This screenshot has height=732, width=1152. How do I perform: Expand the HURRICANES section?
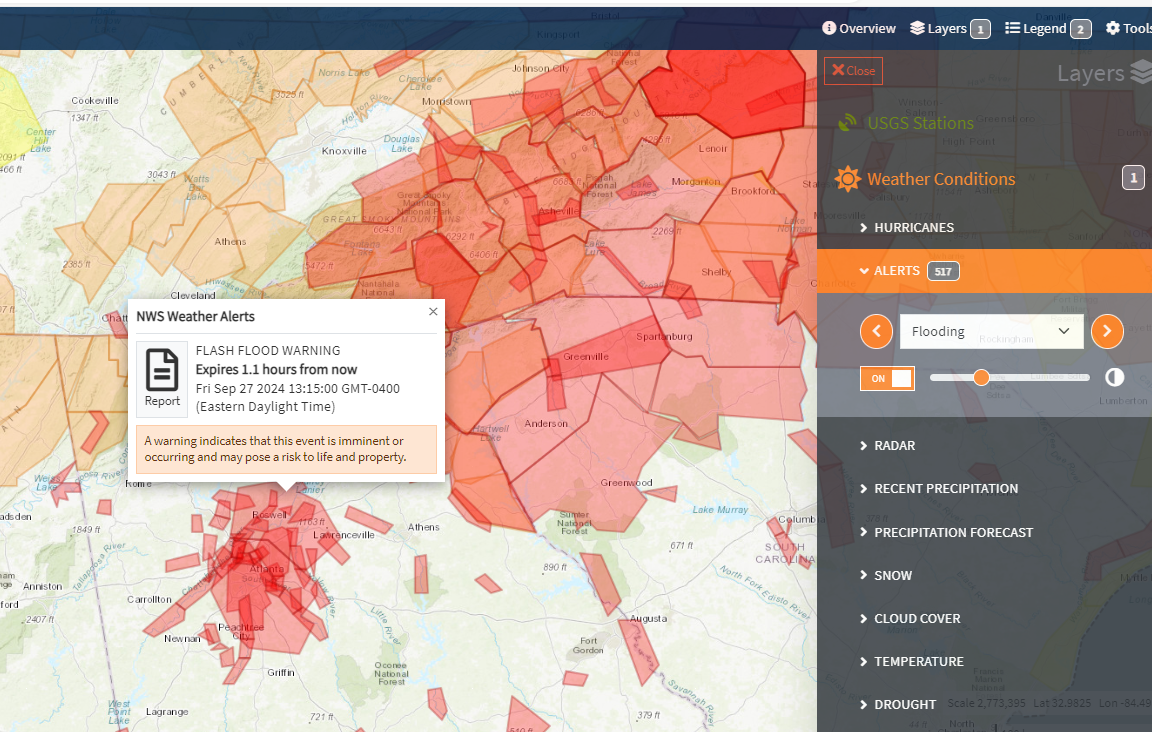[x=913, y=227]
